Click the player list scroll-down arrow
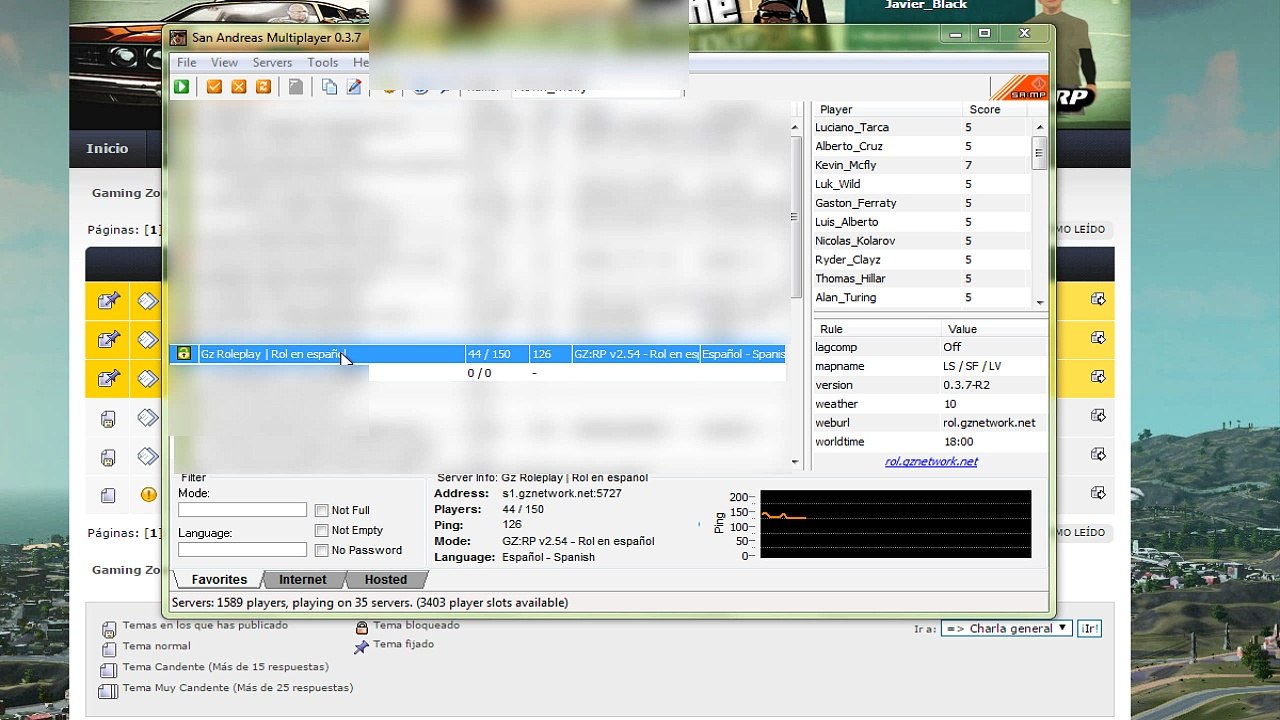1280x720 pixels. (x=1040, y=302)
